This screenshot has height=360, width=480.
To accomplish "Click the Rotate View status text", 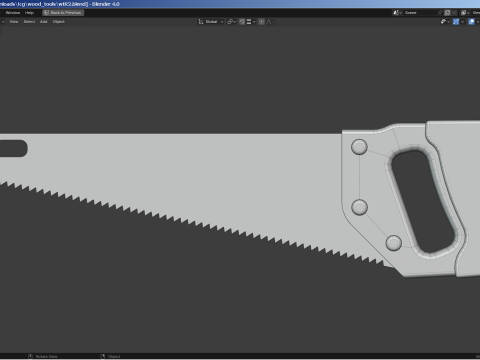I will click(46, 356).
